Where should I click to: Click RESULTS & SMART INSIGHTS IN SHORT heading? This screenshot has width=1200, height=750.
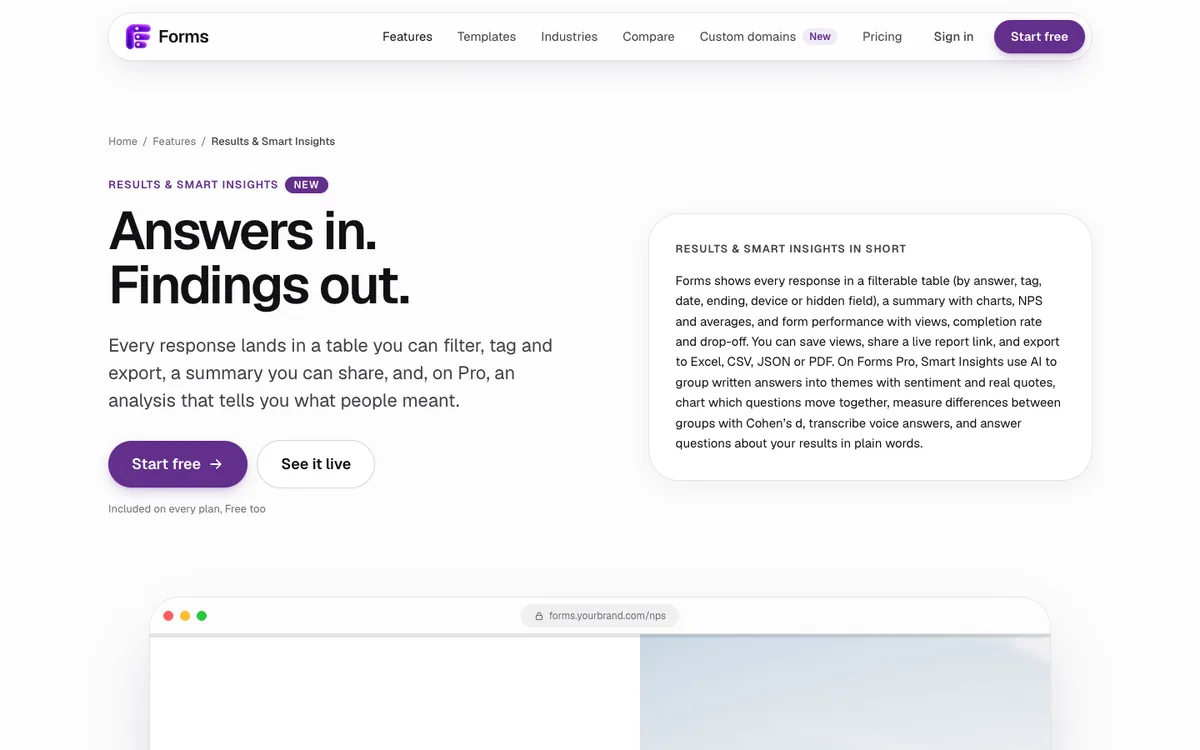(x=791, y=249)
